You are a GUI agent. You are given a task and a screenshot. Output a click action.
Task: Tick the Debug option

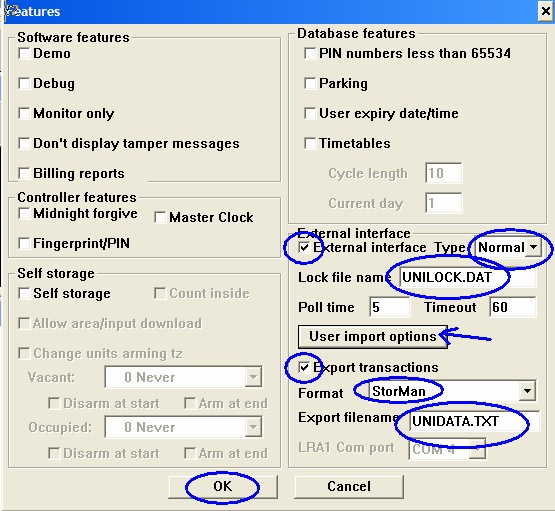(x=24, y=84)
